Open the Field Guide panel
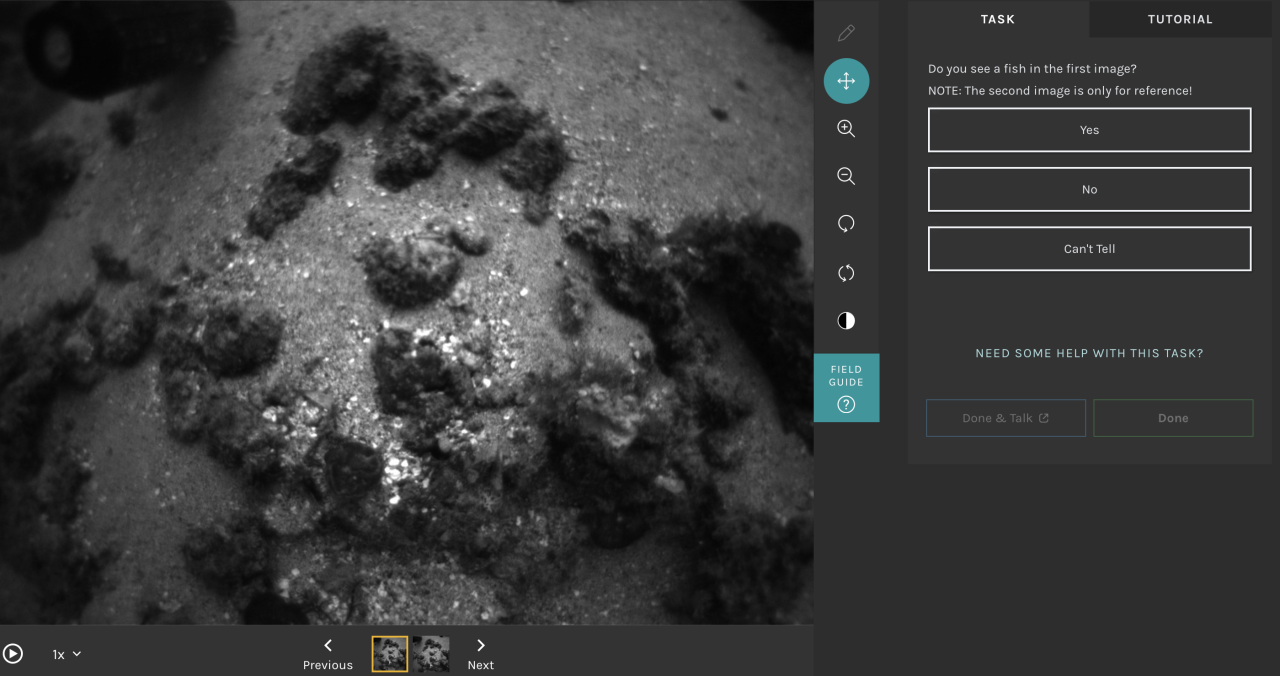The height and width of the screenshot is (676, 1280). tap(846, 387)
